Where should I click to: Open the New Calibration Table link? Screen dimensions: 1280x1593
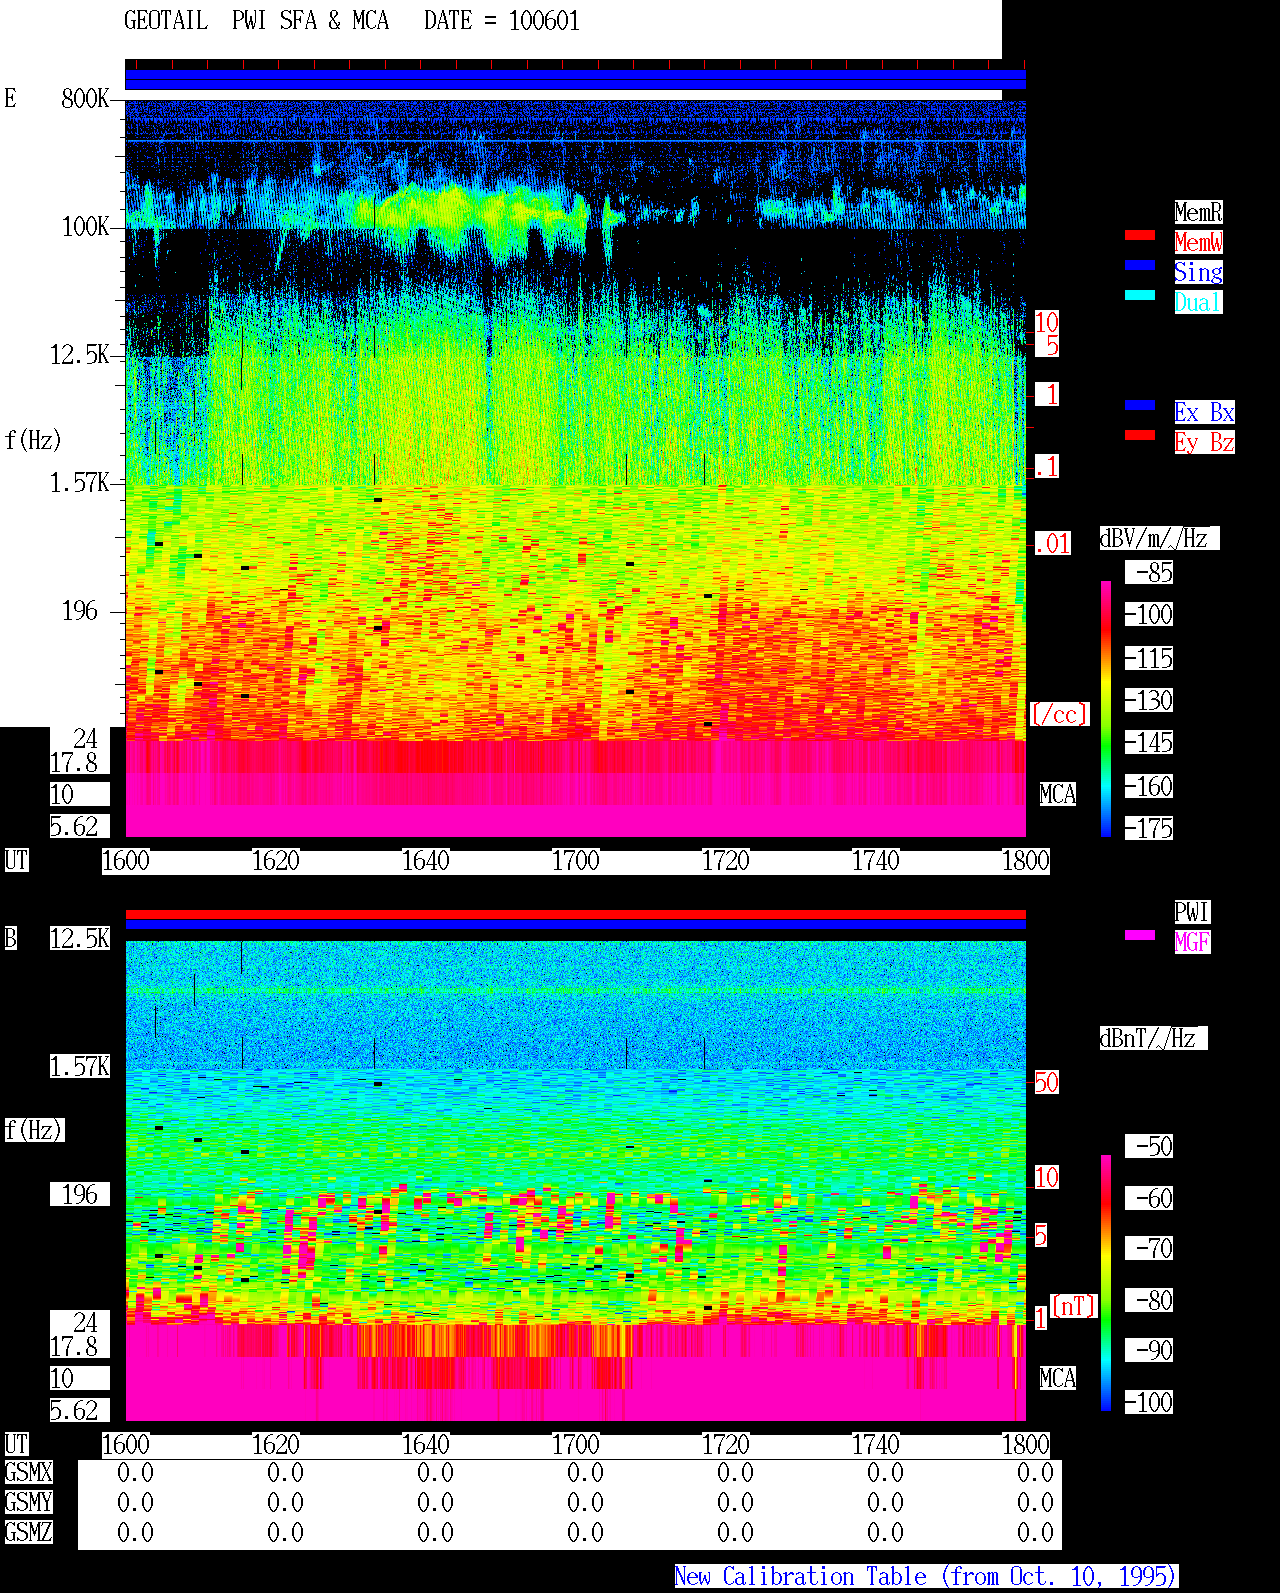point(926,1577)
